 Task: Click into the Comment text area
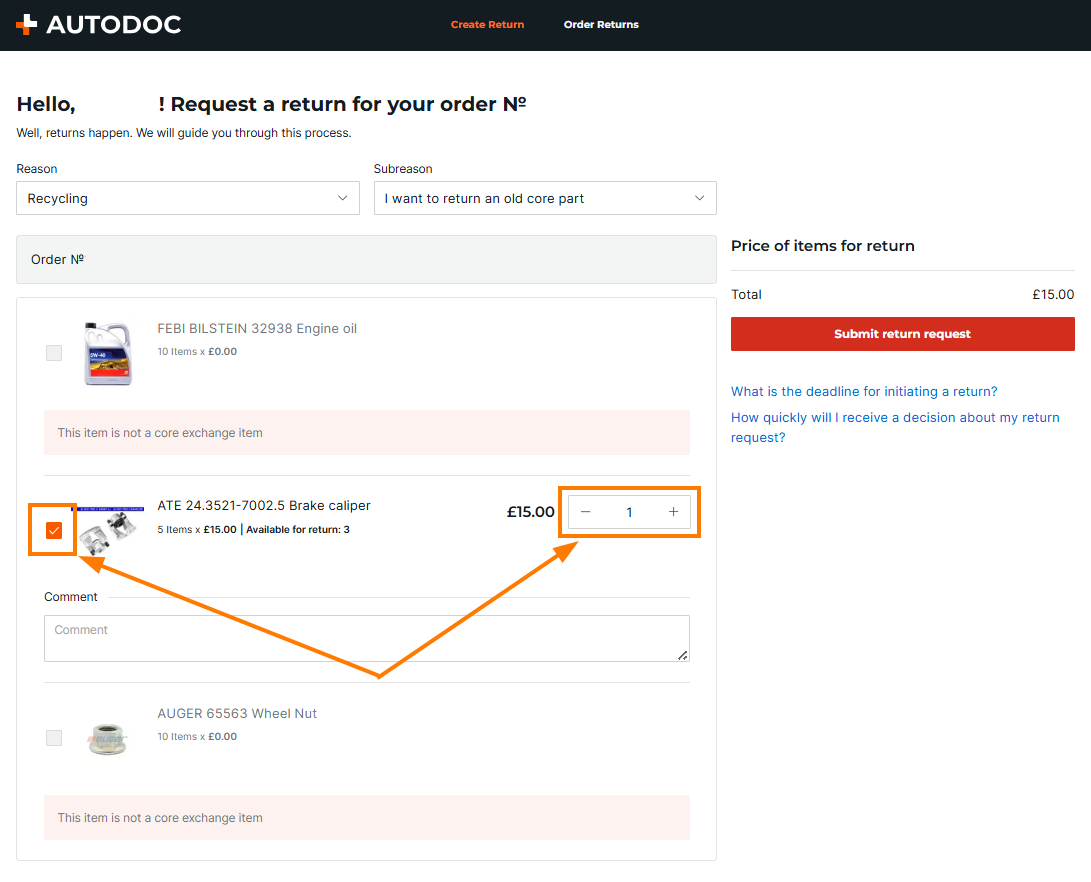point(366,638)
